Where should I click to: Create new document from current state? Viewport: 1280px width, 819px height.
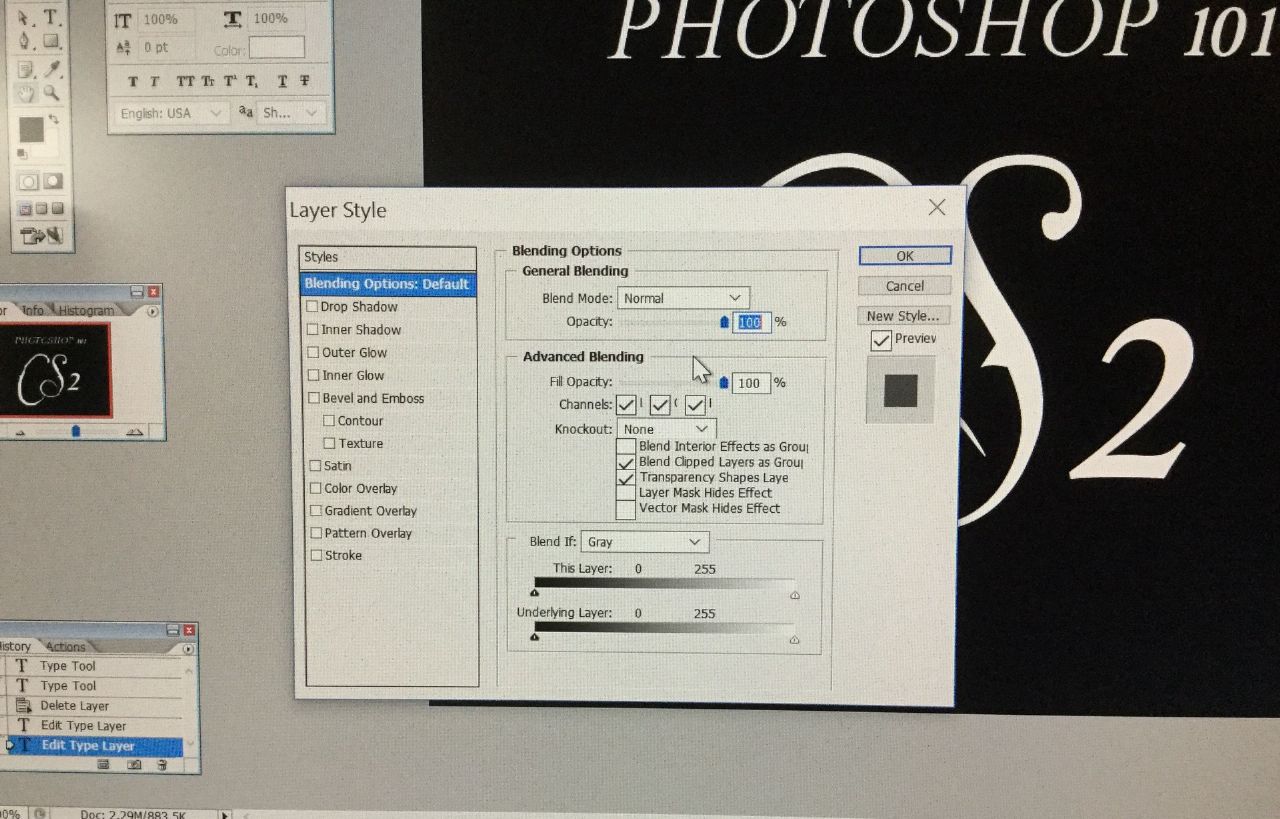(103, 764)
